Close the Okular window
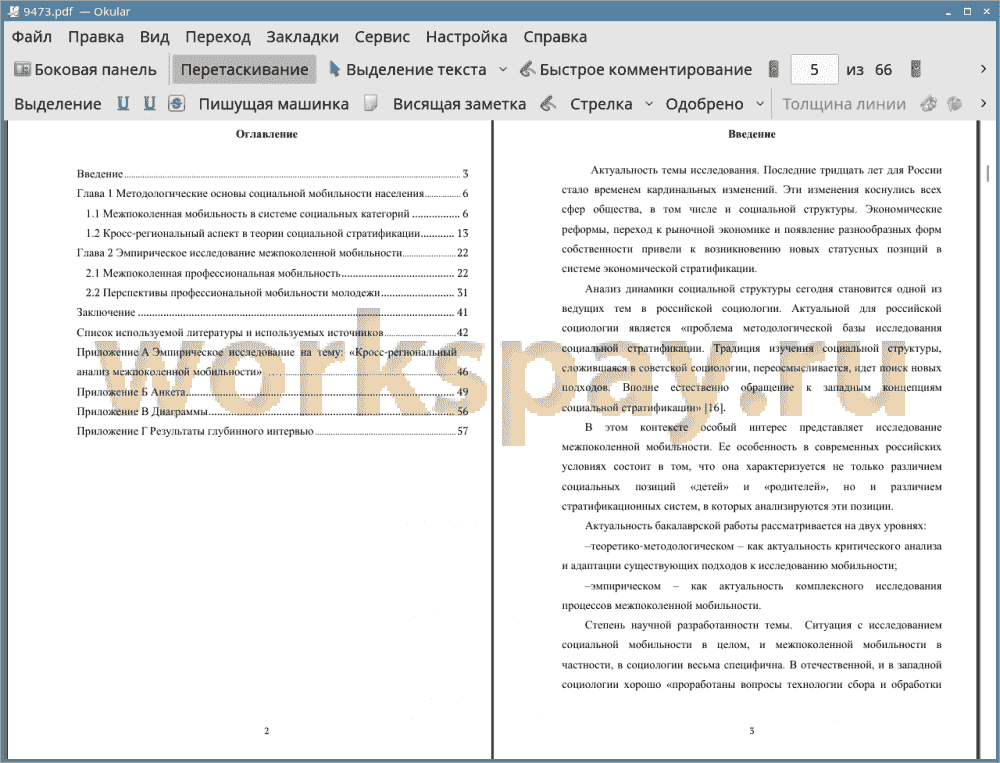This screenshot has width=1000, height=763. [x=985, y=11]
